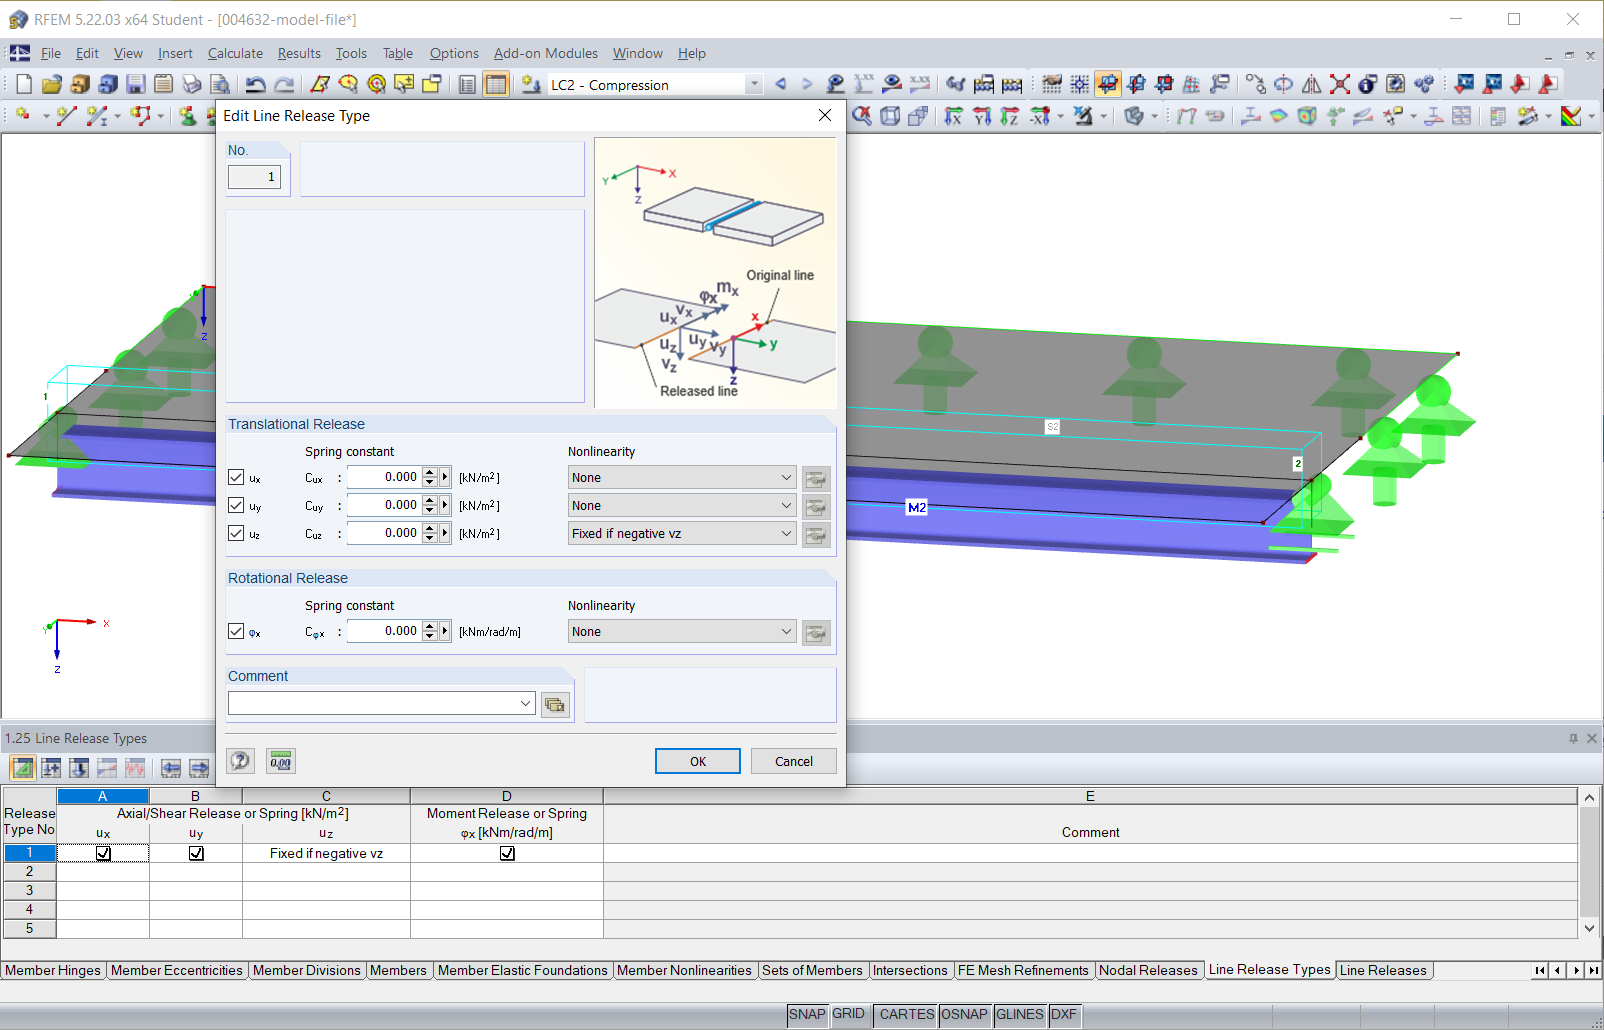Image resolution: width=1604 pixels, height=1030 pixels.
Task: Click the first icon in the table toolbar
Action: (x=22, y=768)
